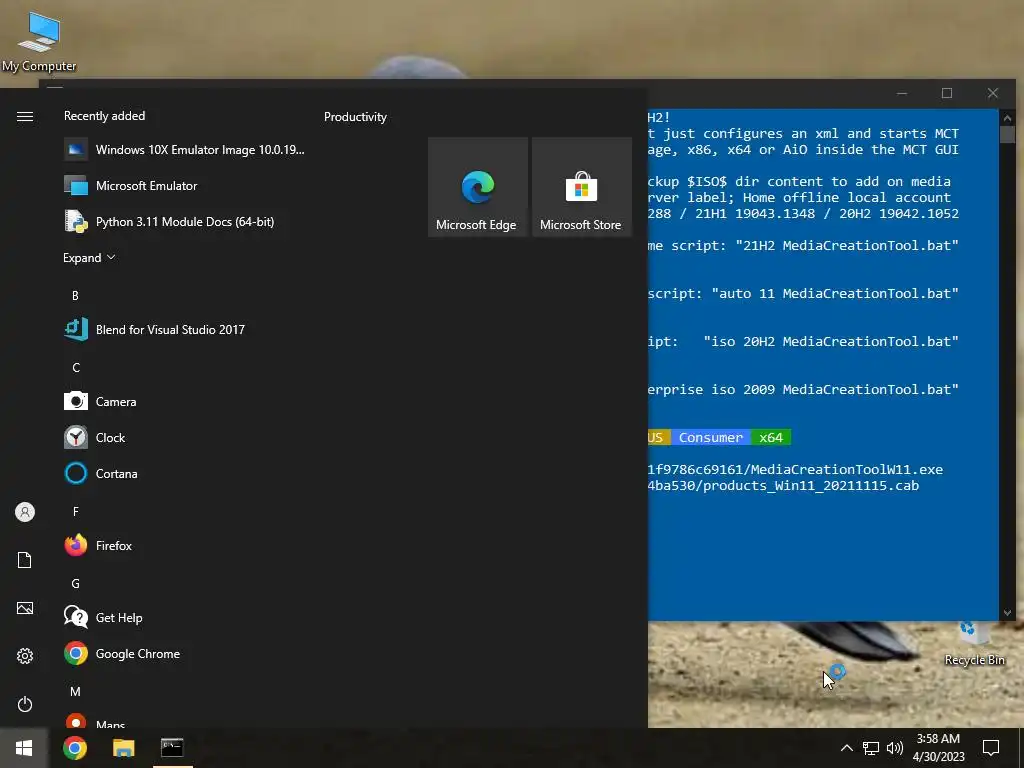Viewport: 1024px width, 768px height.
Task: Click scrollbar up arrow in console window
Action: click(1007, 118)
